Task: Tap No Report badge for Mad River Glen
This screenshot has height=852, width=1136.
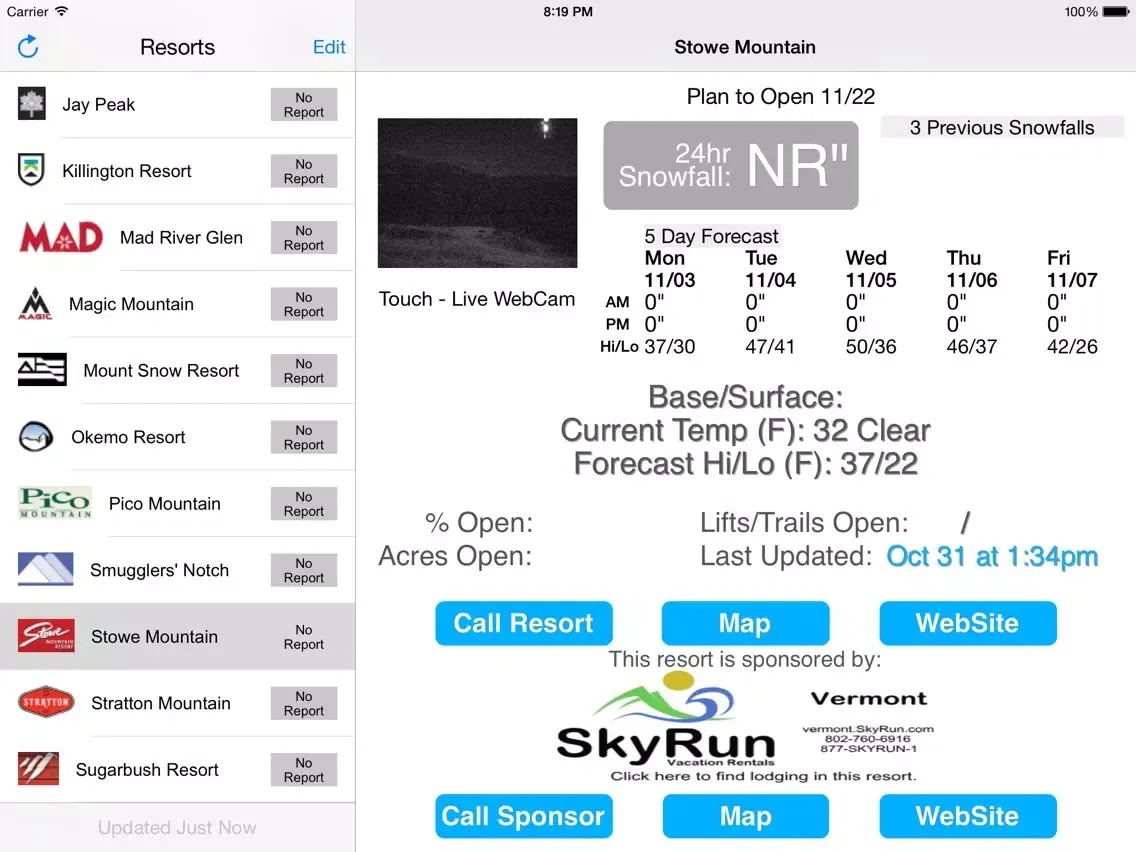Action: click(304, 238)
